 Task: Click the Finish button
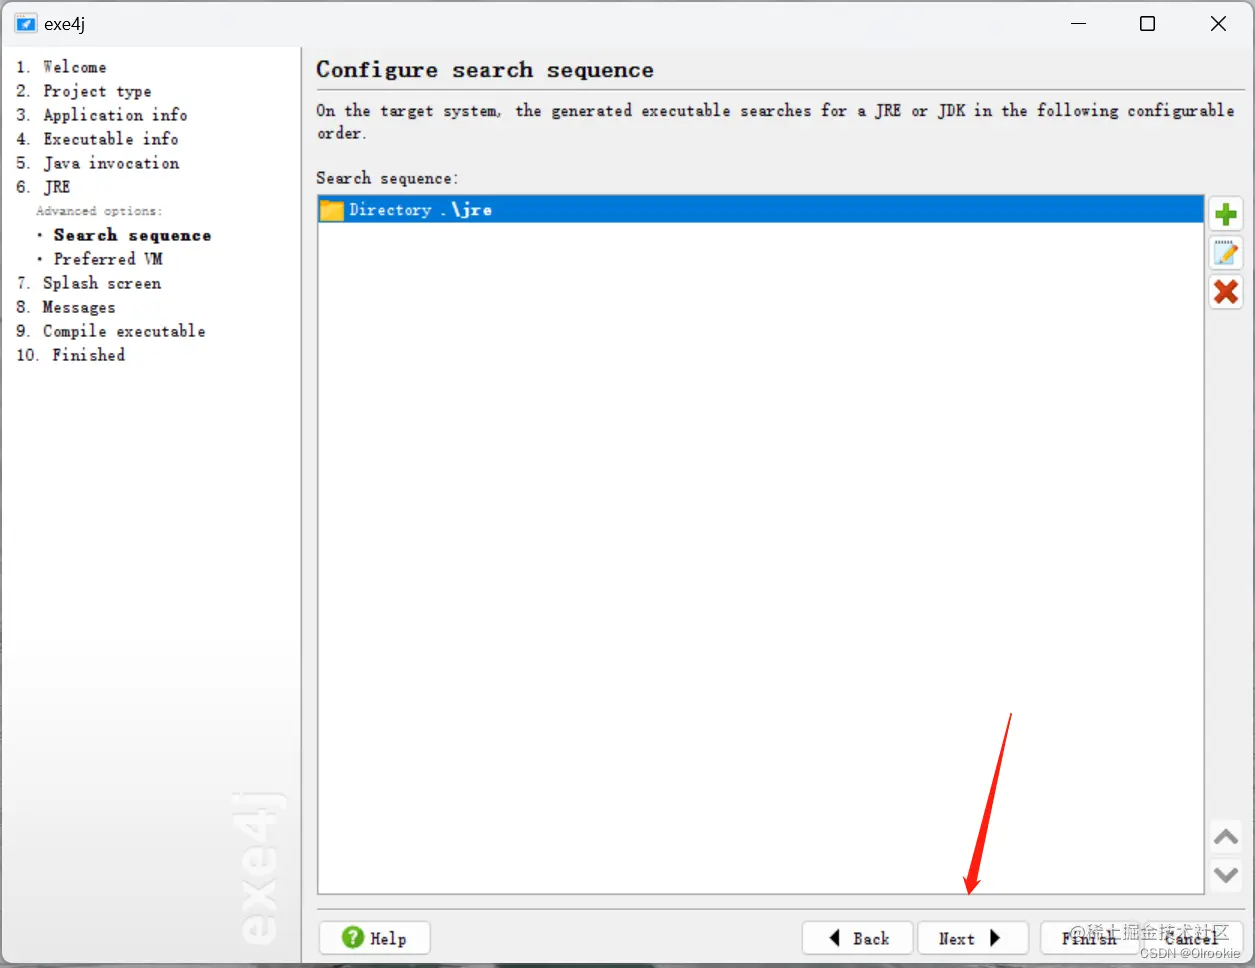[1089, 938]
